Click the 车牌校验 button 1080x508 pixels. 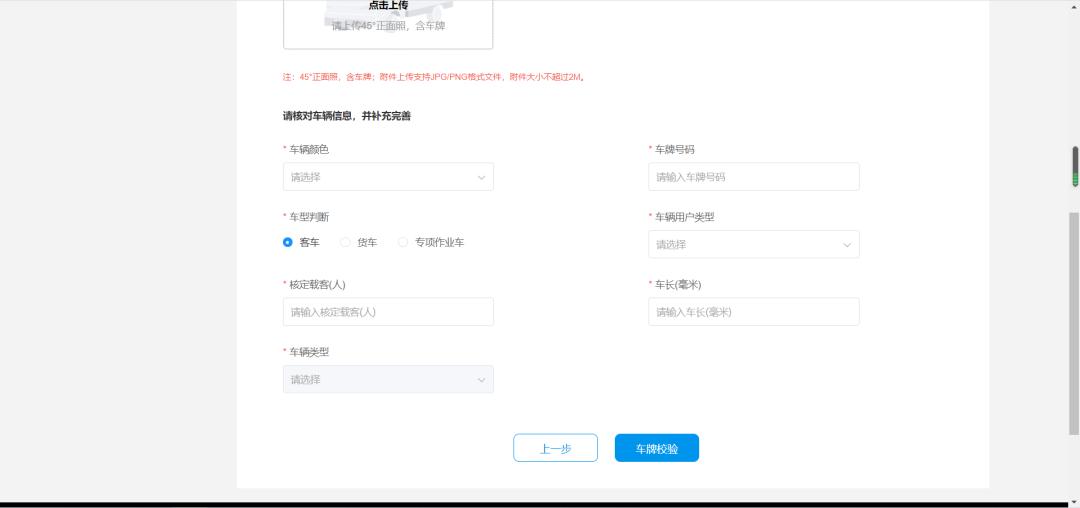click(x=656, y=448)
